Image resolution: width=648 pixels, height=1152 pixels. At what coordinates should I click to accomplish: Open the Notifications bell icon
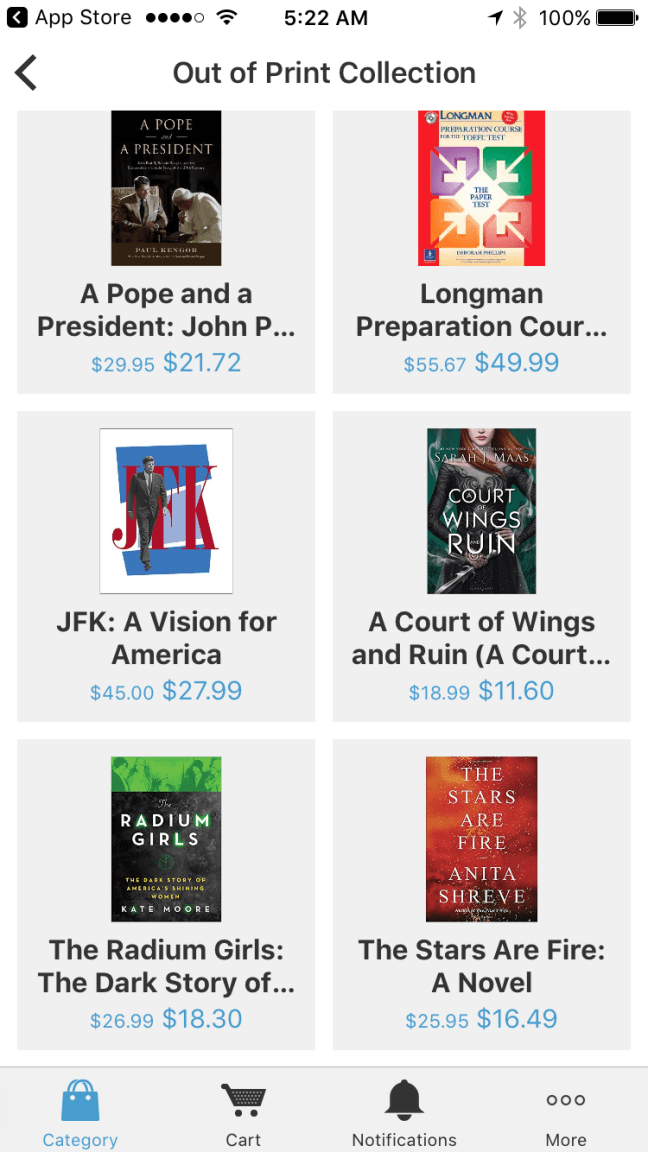(x=404, y=1101)
